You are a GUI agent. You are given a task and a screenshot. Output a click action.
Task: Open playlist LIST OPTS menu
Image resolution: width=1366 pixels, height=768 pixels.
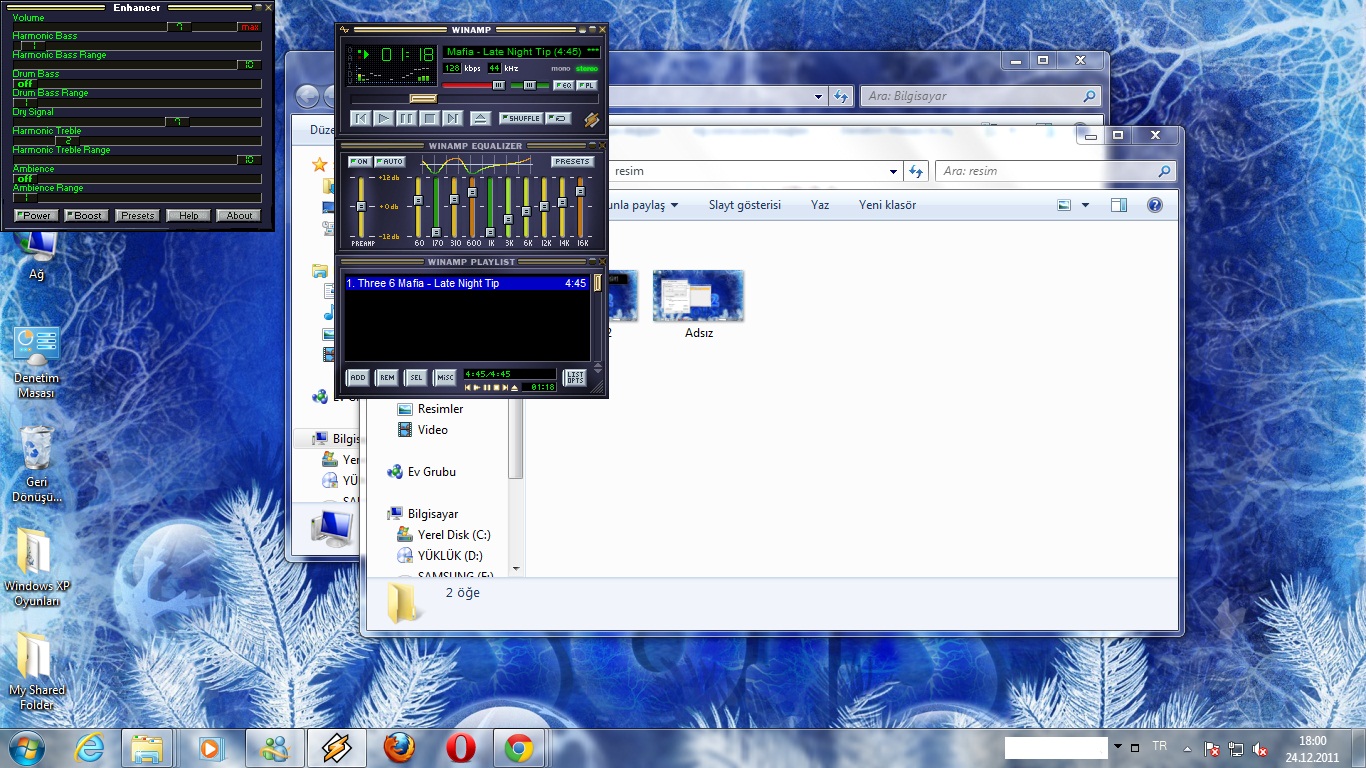(x=575, y=377)
